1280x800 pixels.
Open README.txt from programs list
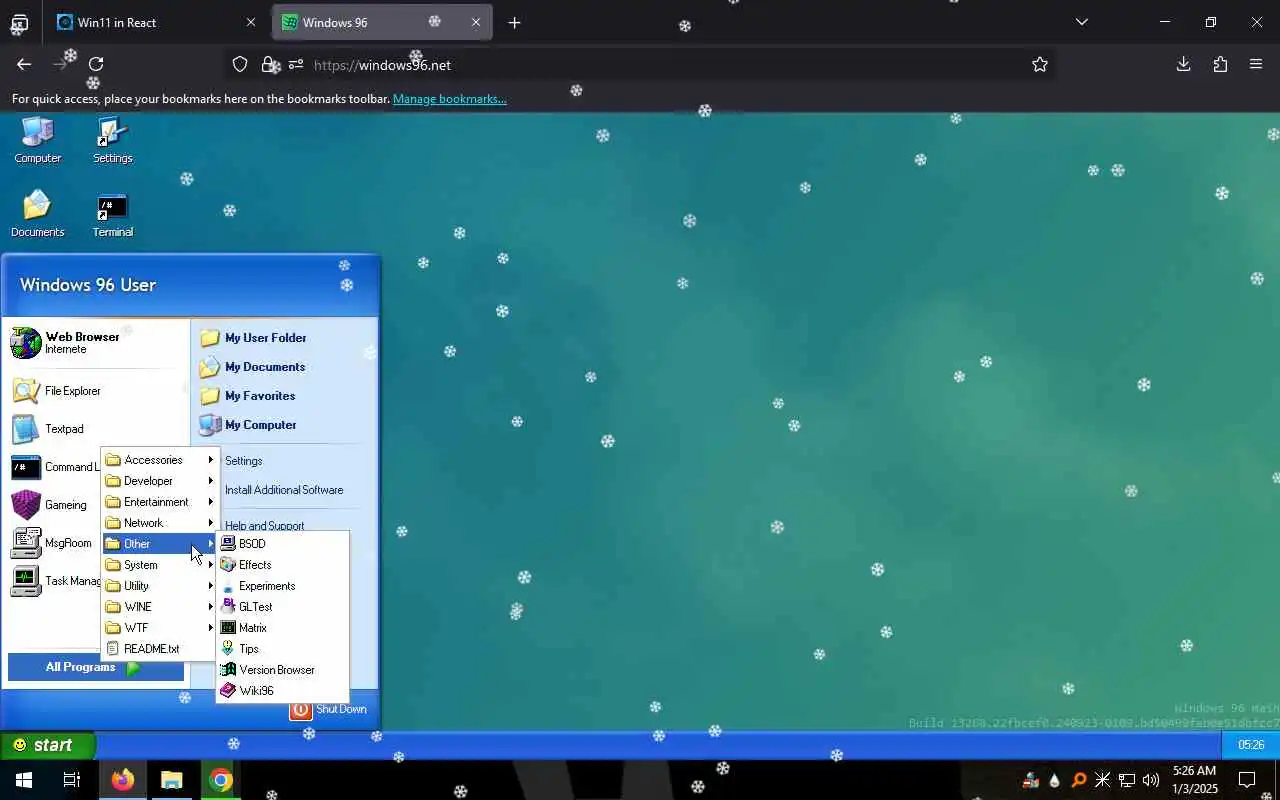pyautogui.click(x=160, y=649)
